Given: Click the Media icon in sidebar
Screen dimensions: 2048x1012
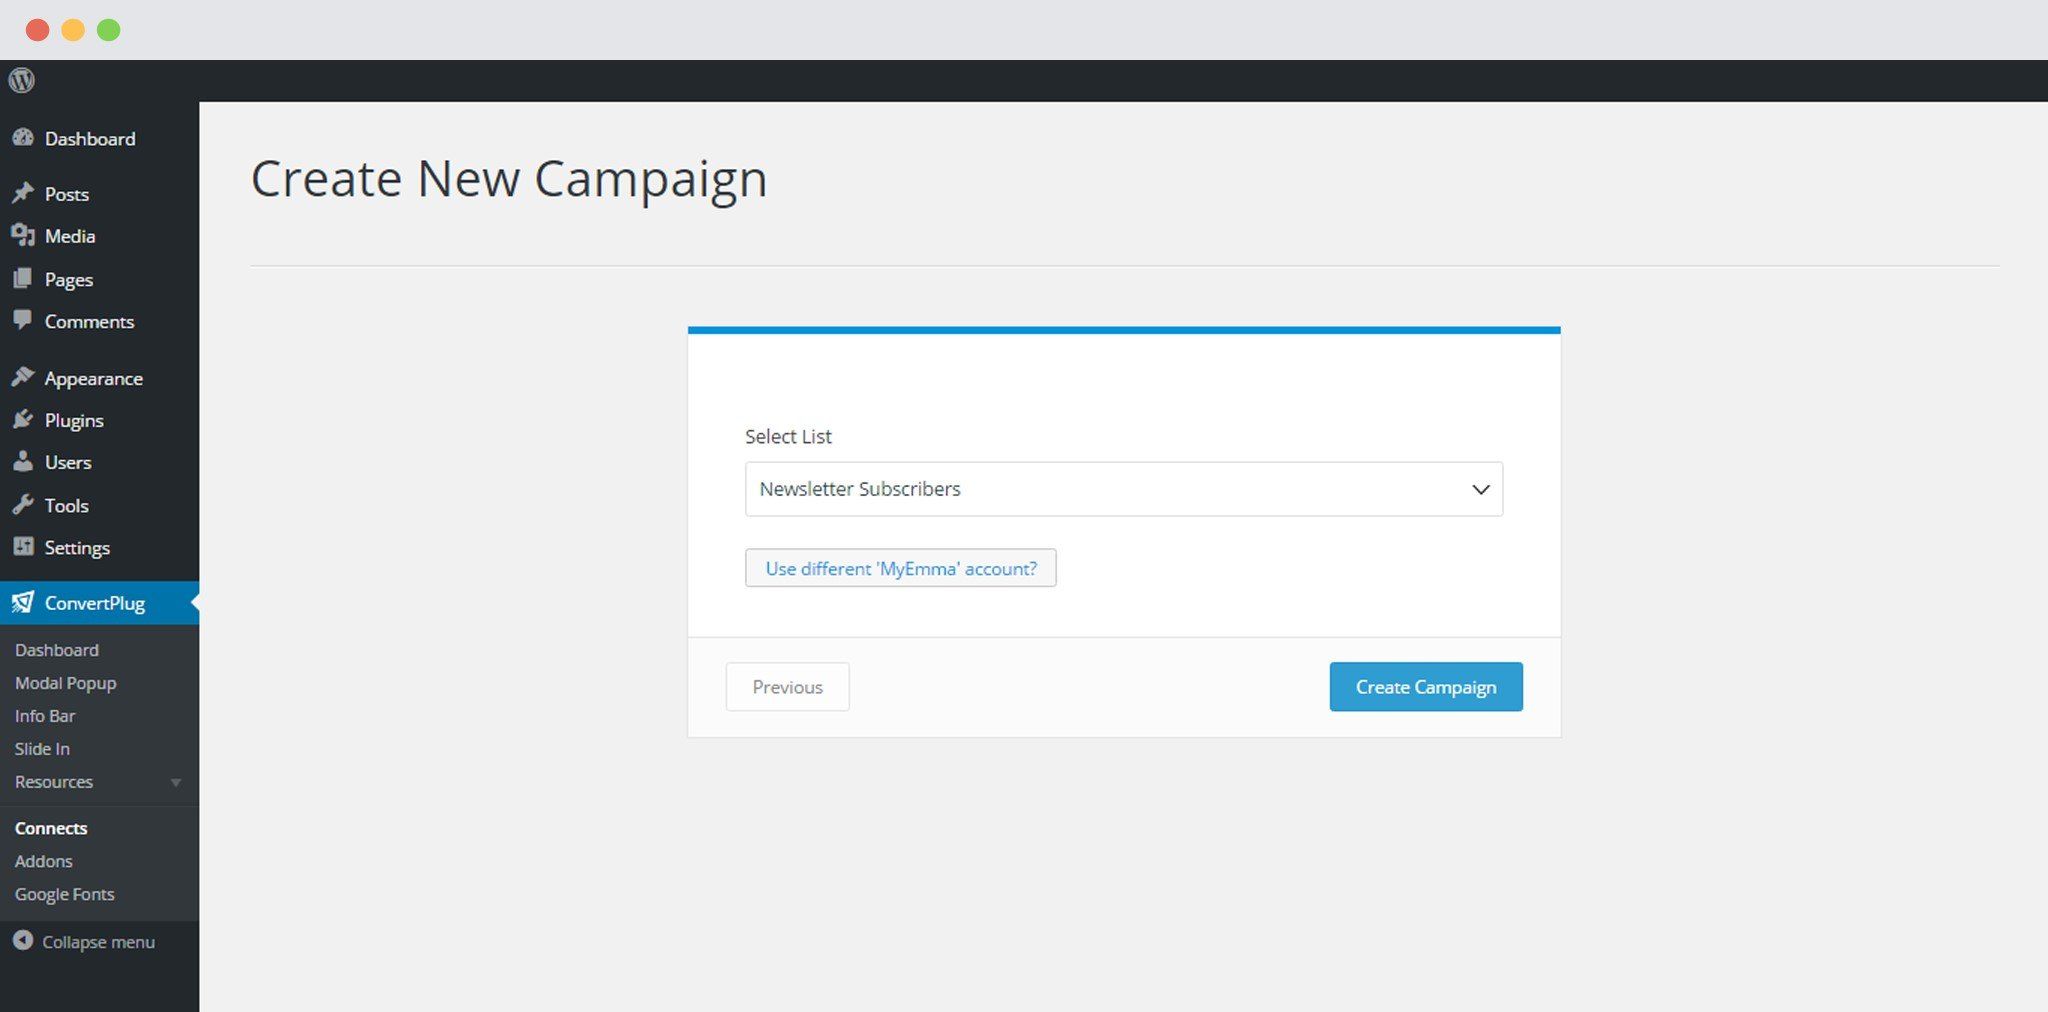Looking at the screenshot, I should pos(23,235).
